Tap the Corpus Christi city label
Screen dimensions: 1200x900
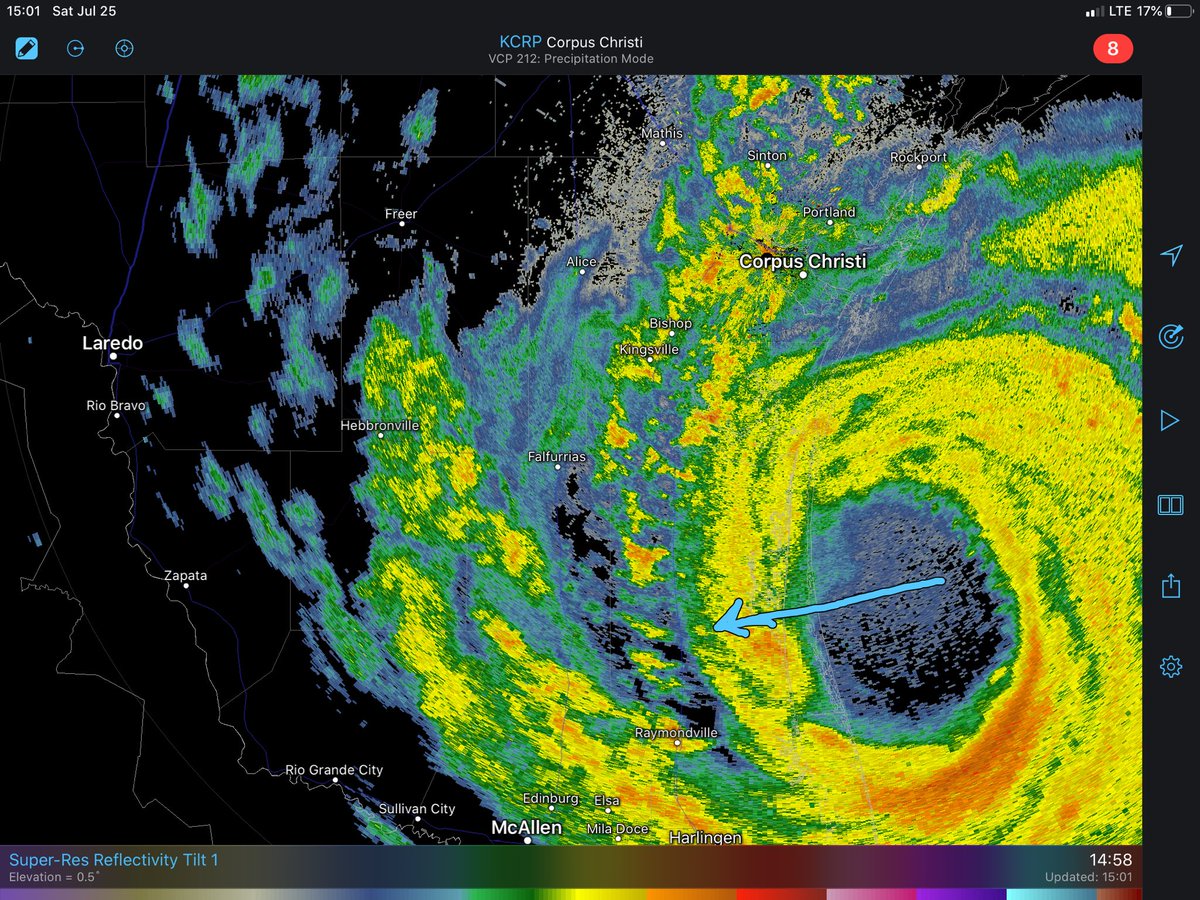coord(802,262)
